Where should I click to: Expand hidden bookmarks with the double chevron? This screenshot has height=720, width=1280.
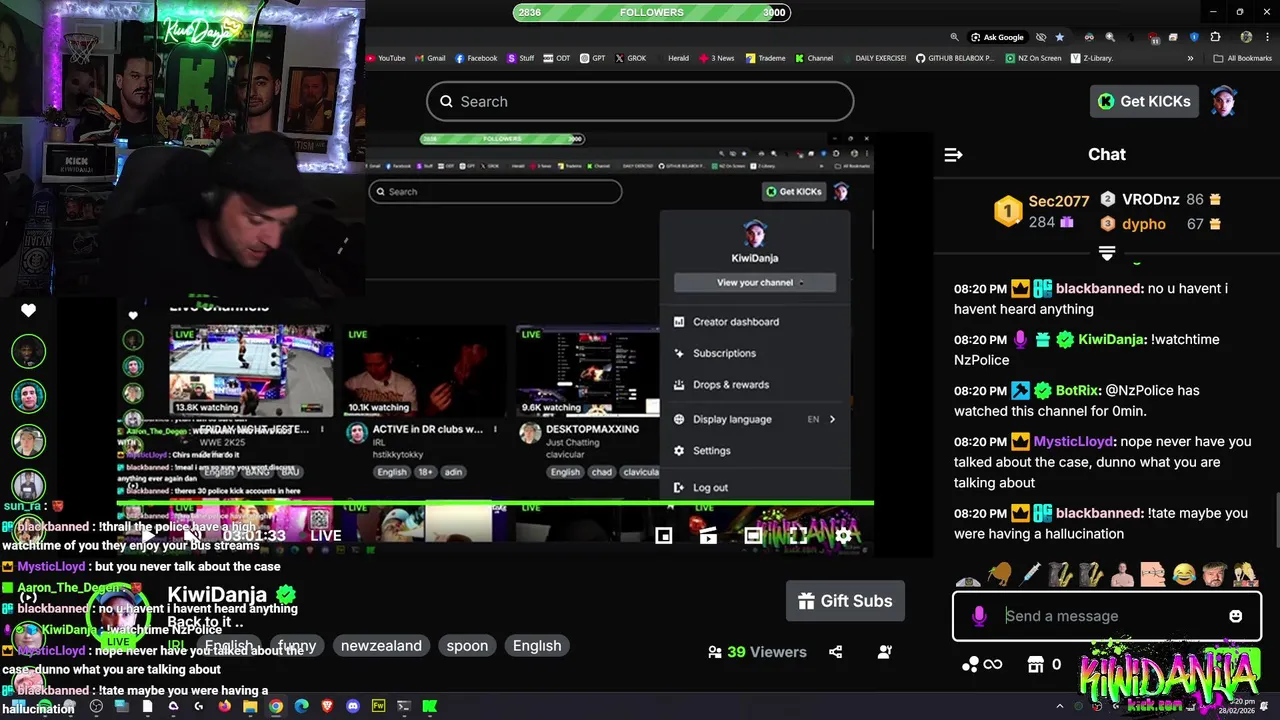click(x=1190, y=58)
